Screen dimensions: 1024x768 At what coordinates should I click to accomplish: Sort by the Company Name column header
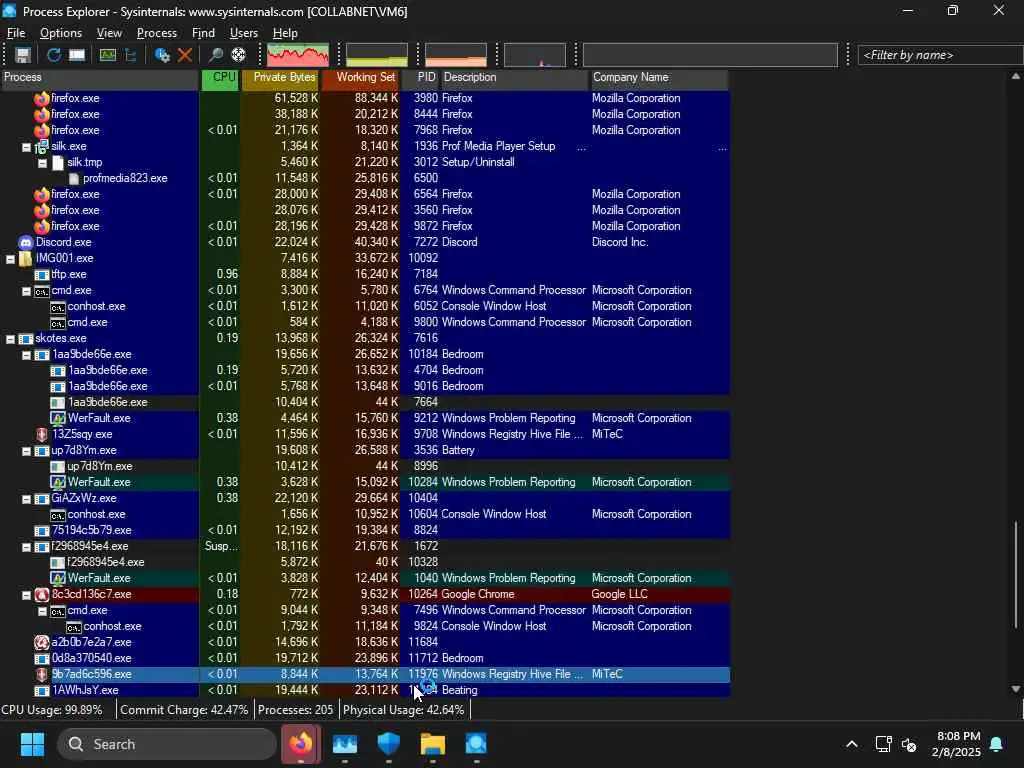pyautogui.click(x=659, y=78)
